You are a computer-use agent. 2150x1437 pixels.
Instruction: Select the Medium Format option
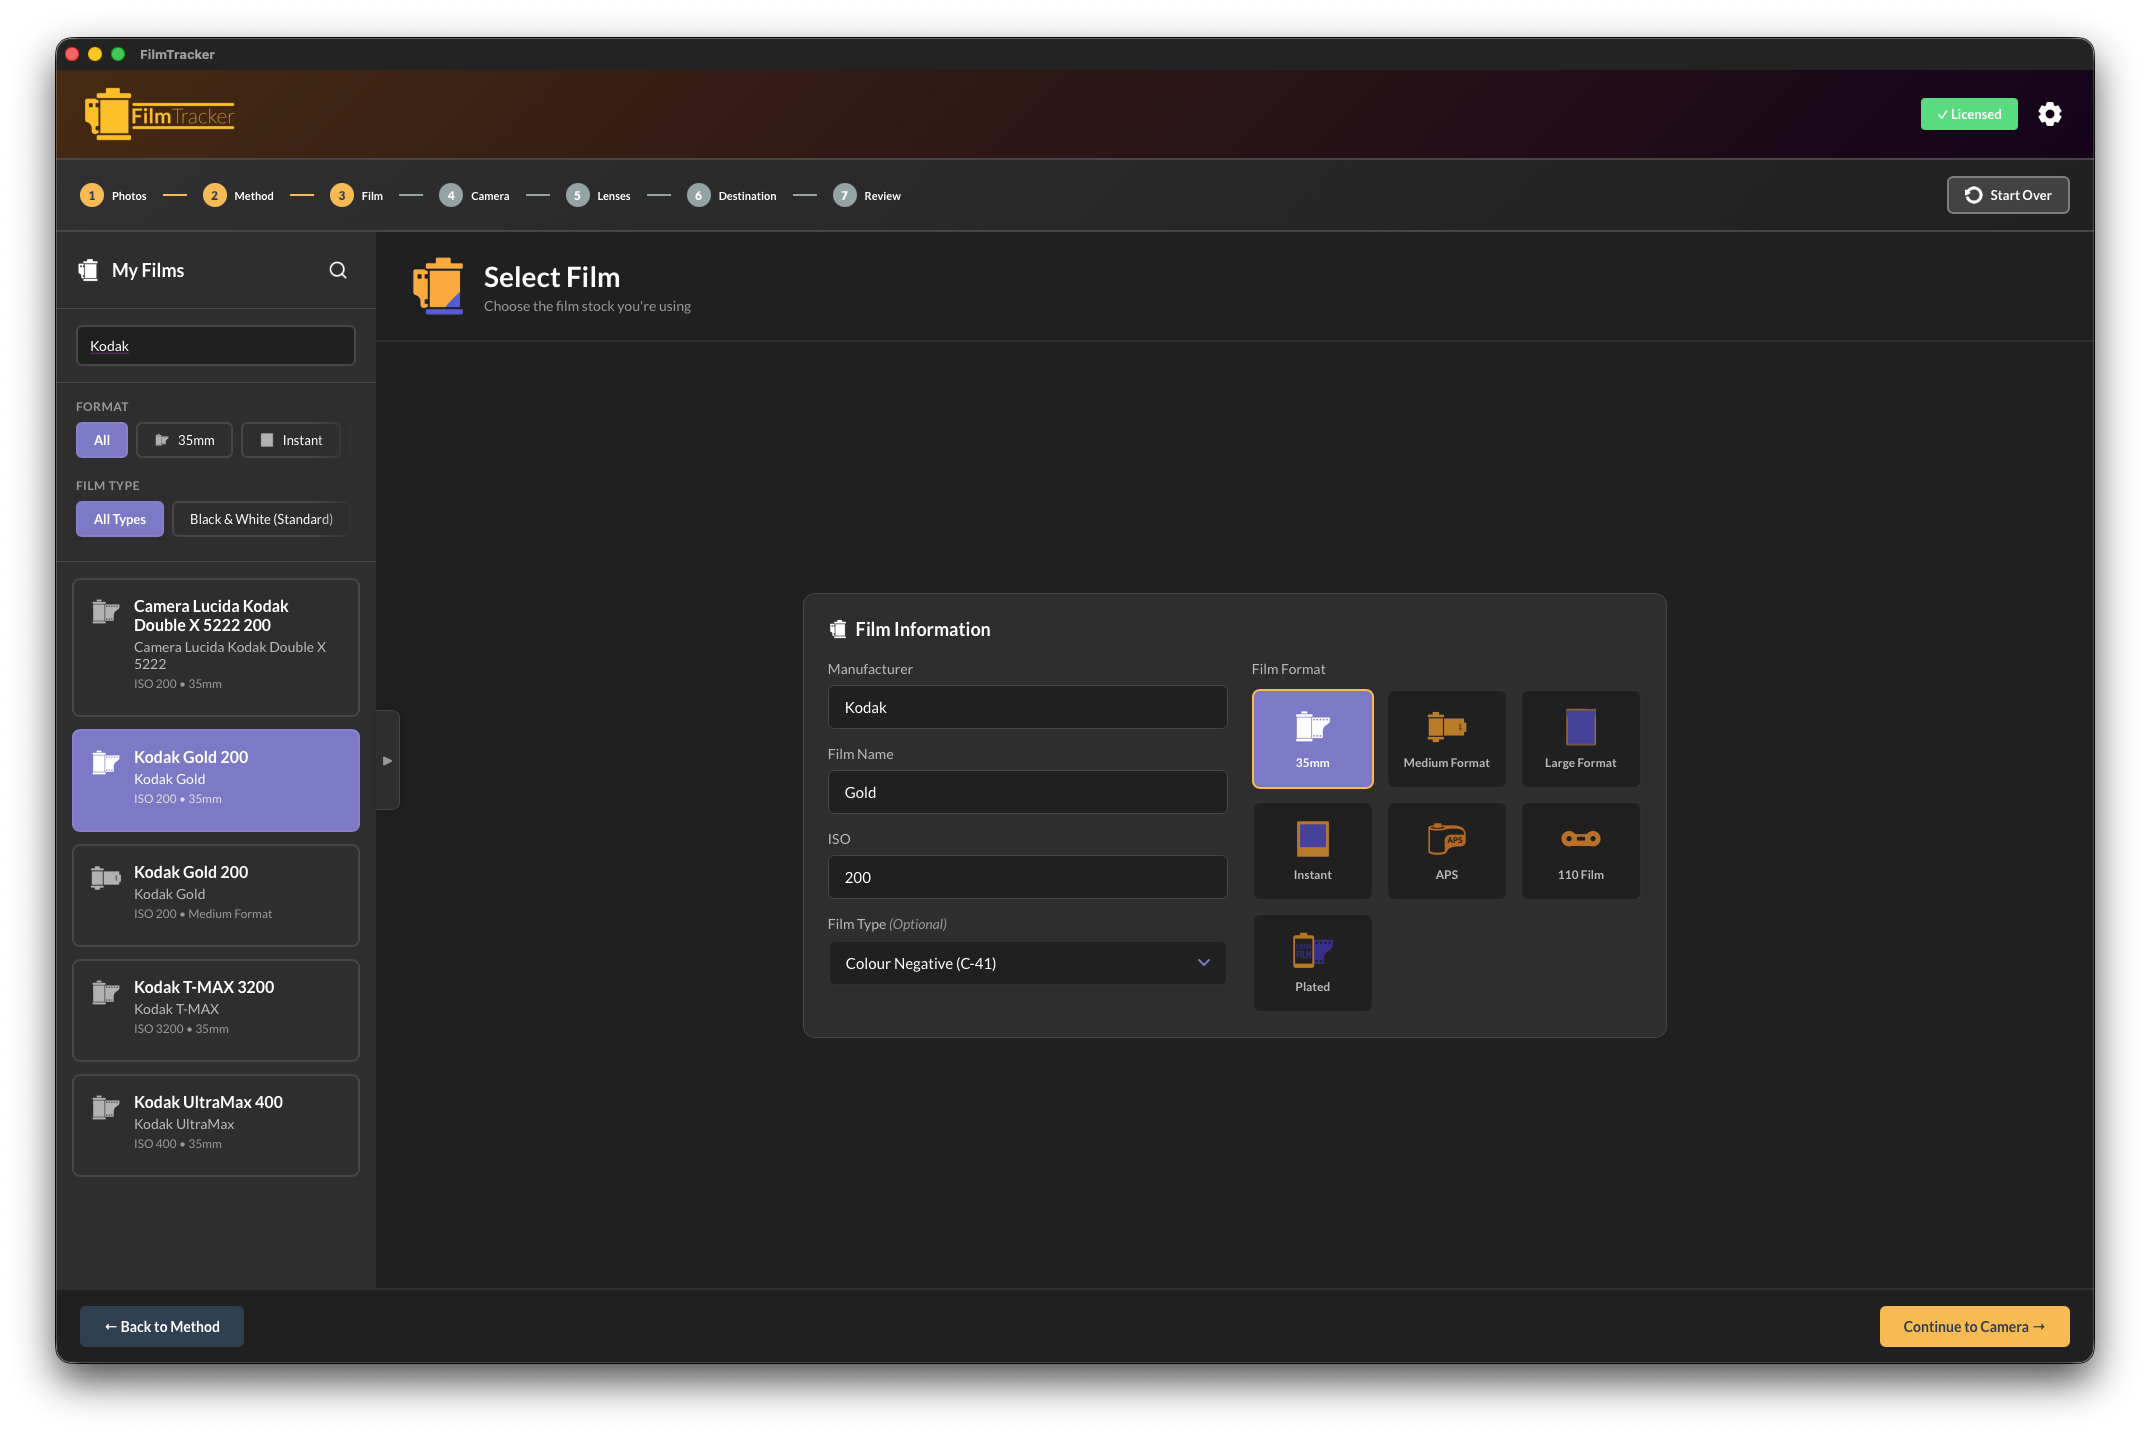tap(1446, 738)
